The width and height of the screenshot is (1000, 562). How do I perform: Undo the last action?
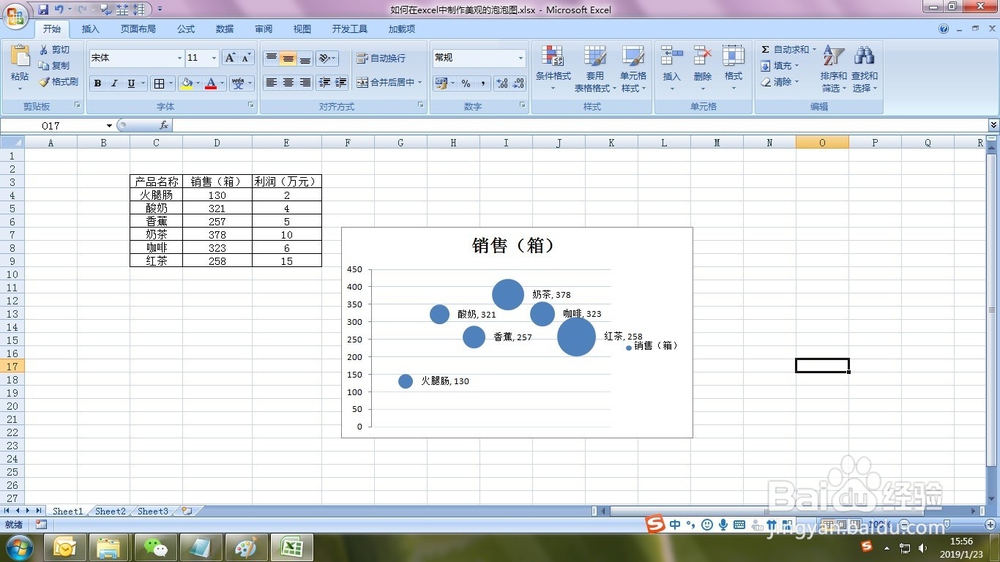pyautogui.click(x=59, y=9)
